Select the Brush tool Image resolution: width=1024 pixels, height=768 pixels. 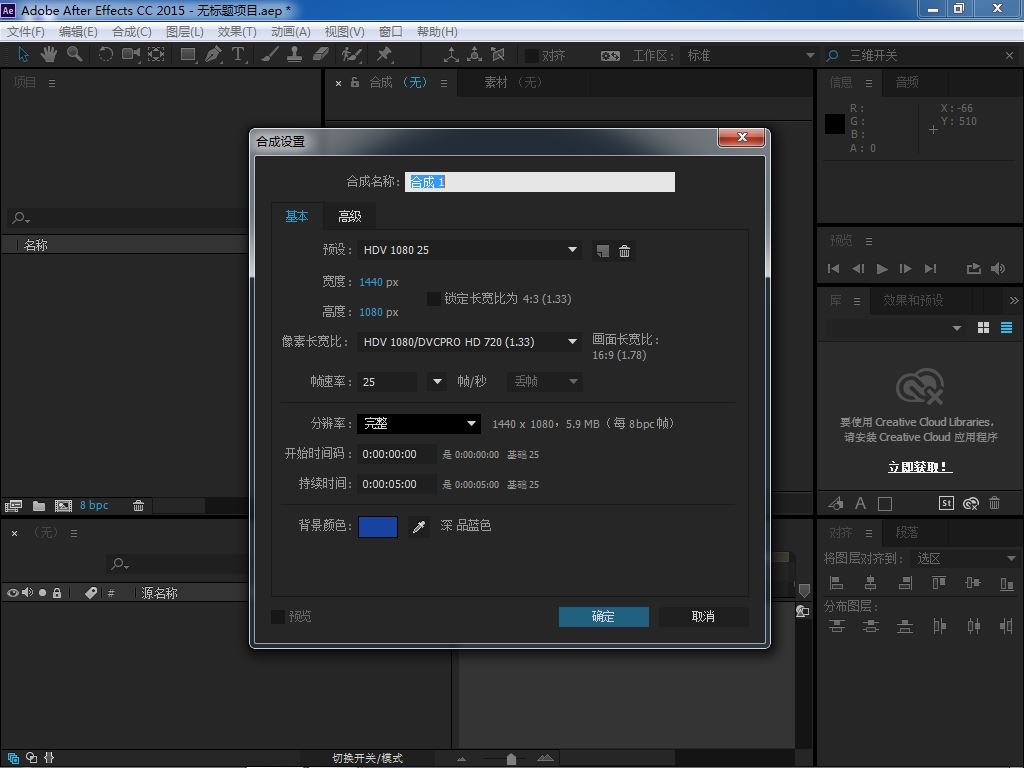pyautogui.click(x=270, y=54)
